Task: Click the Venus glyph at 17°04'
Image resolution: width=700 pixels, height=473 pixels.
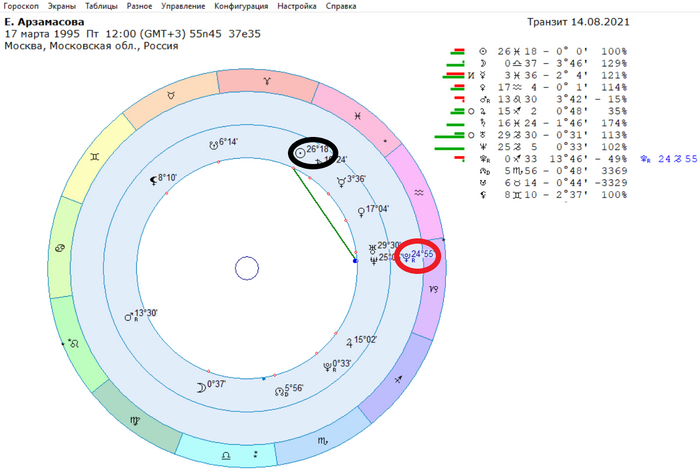Action: click(x=361, y=212)
